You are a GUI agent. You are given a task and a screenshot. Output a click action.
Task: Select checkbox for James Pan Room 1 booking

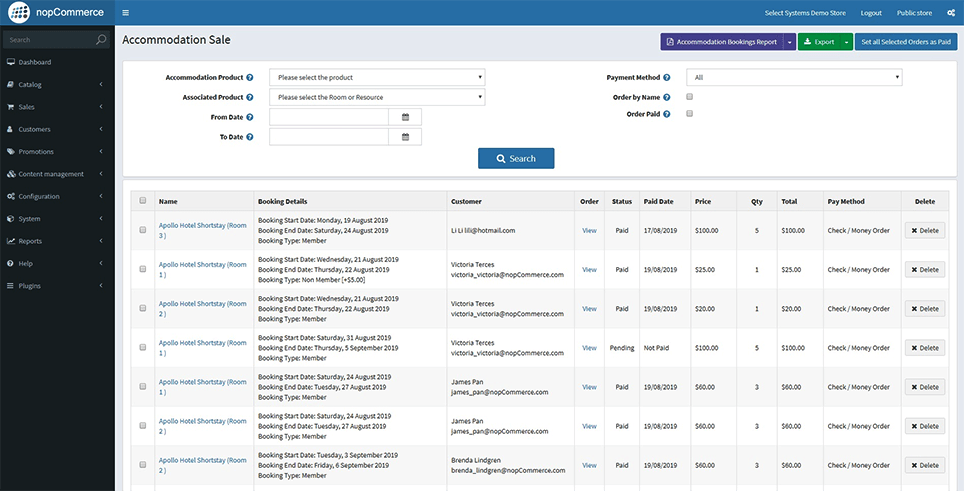click(143, 387)
